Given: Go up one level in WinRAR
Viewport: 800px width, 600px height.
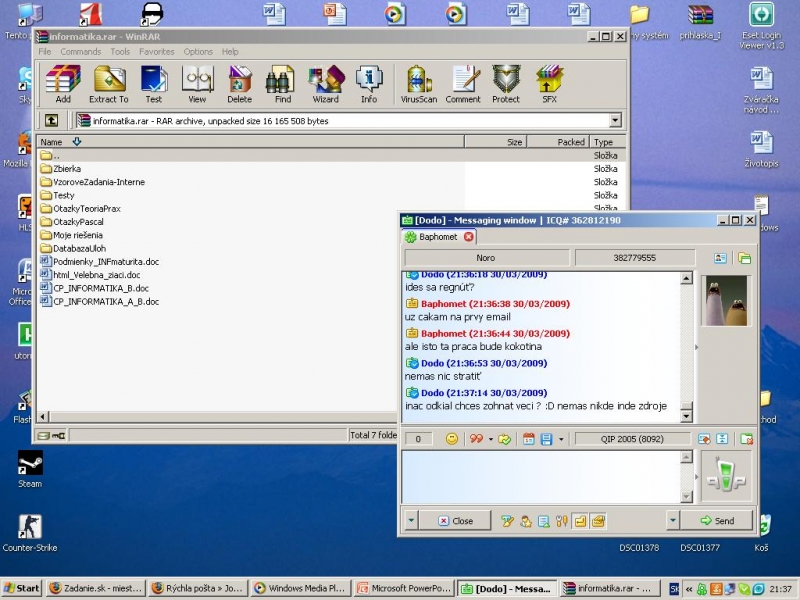Looking at the screenshot, I should click(51, 120).
